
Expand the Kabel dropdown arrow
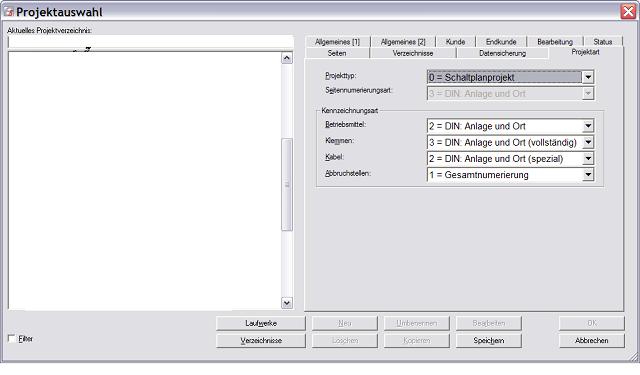click(x=588, y=159)
